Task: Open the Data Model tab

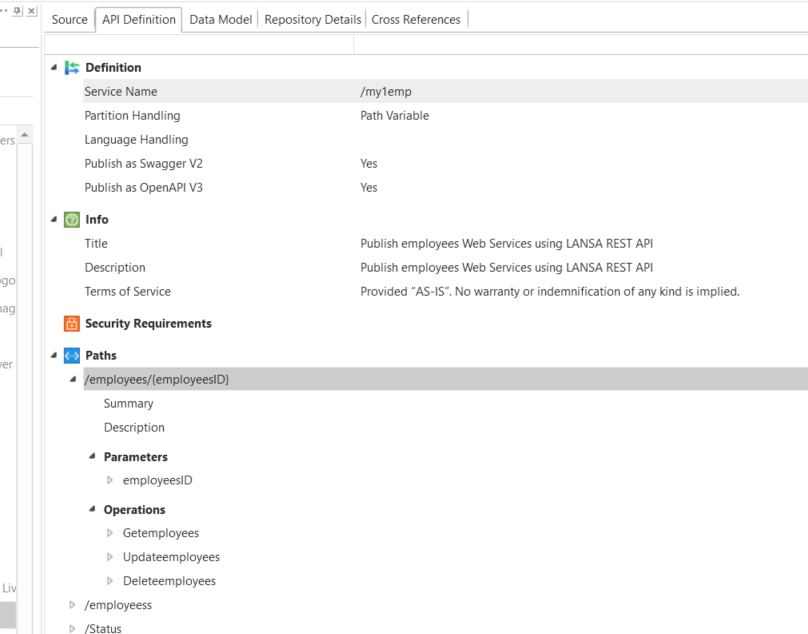Action: (x=220, y=19)
